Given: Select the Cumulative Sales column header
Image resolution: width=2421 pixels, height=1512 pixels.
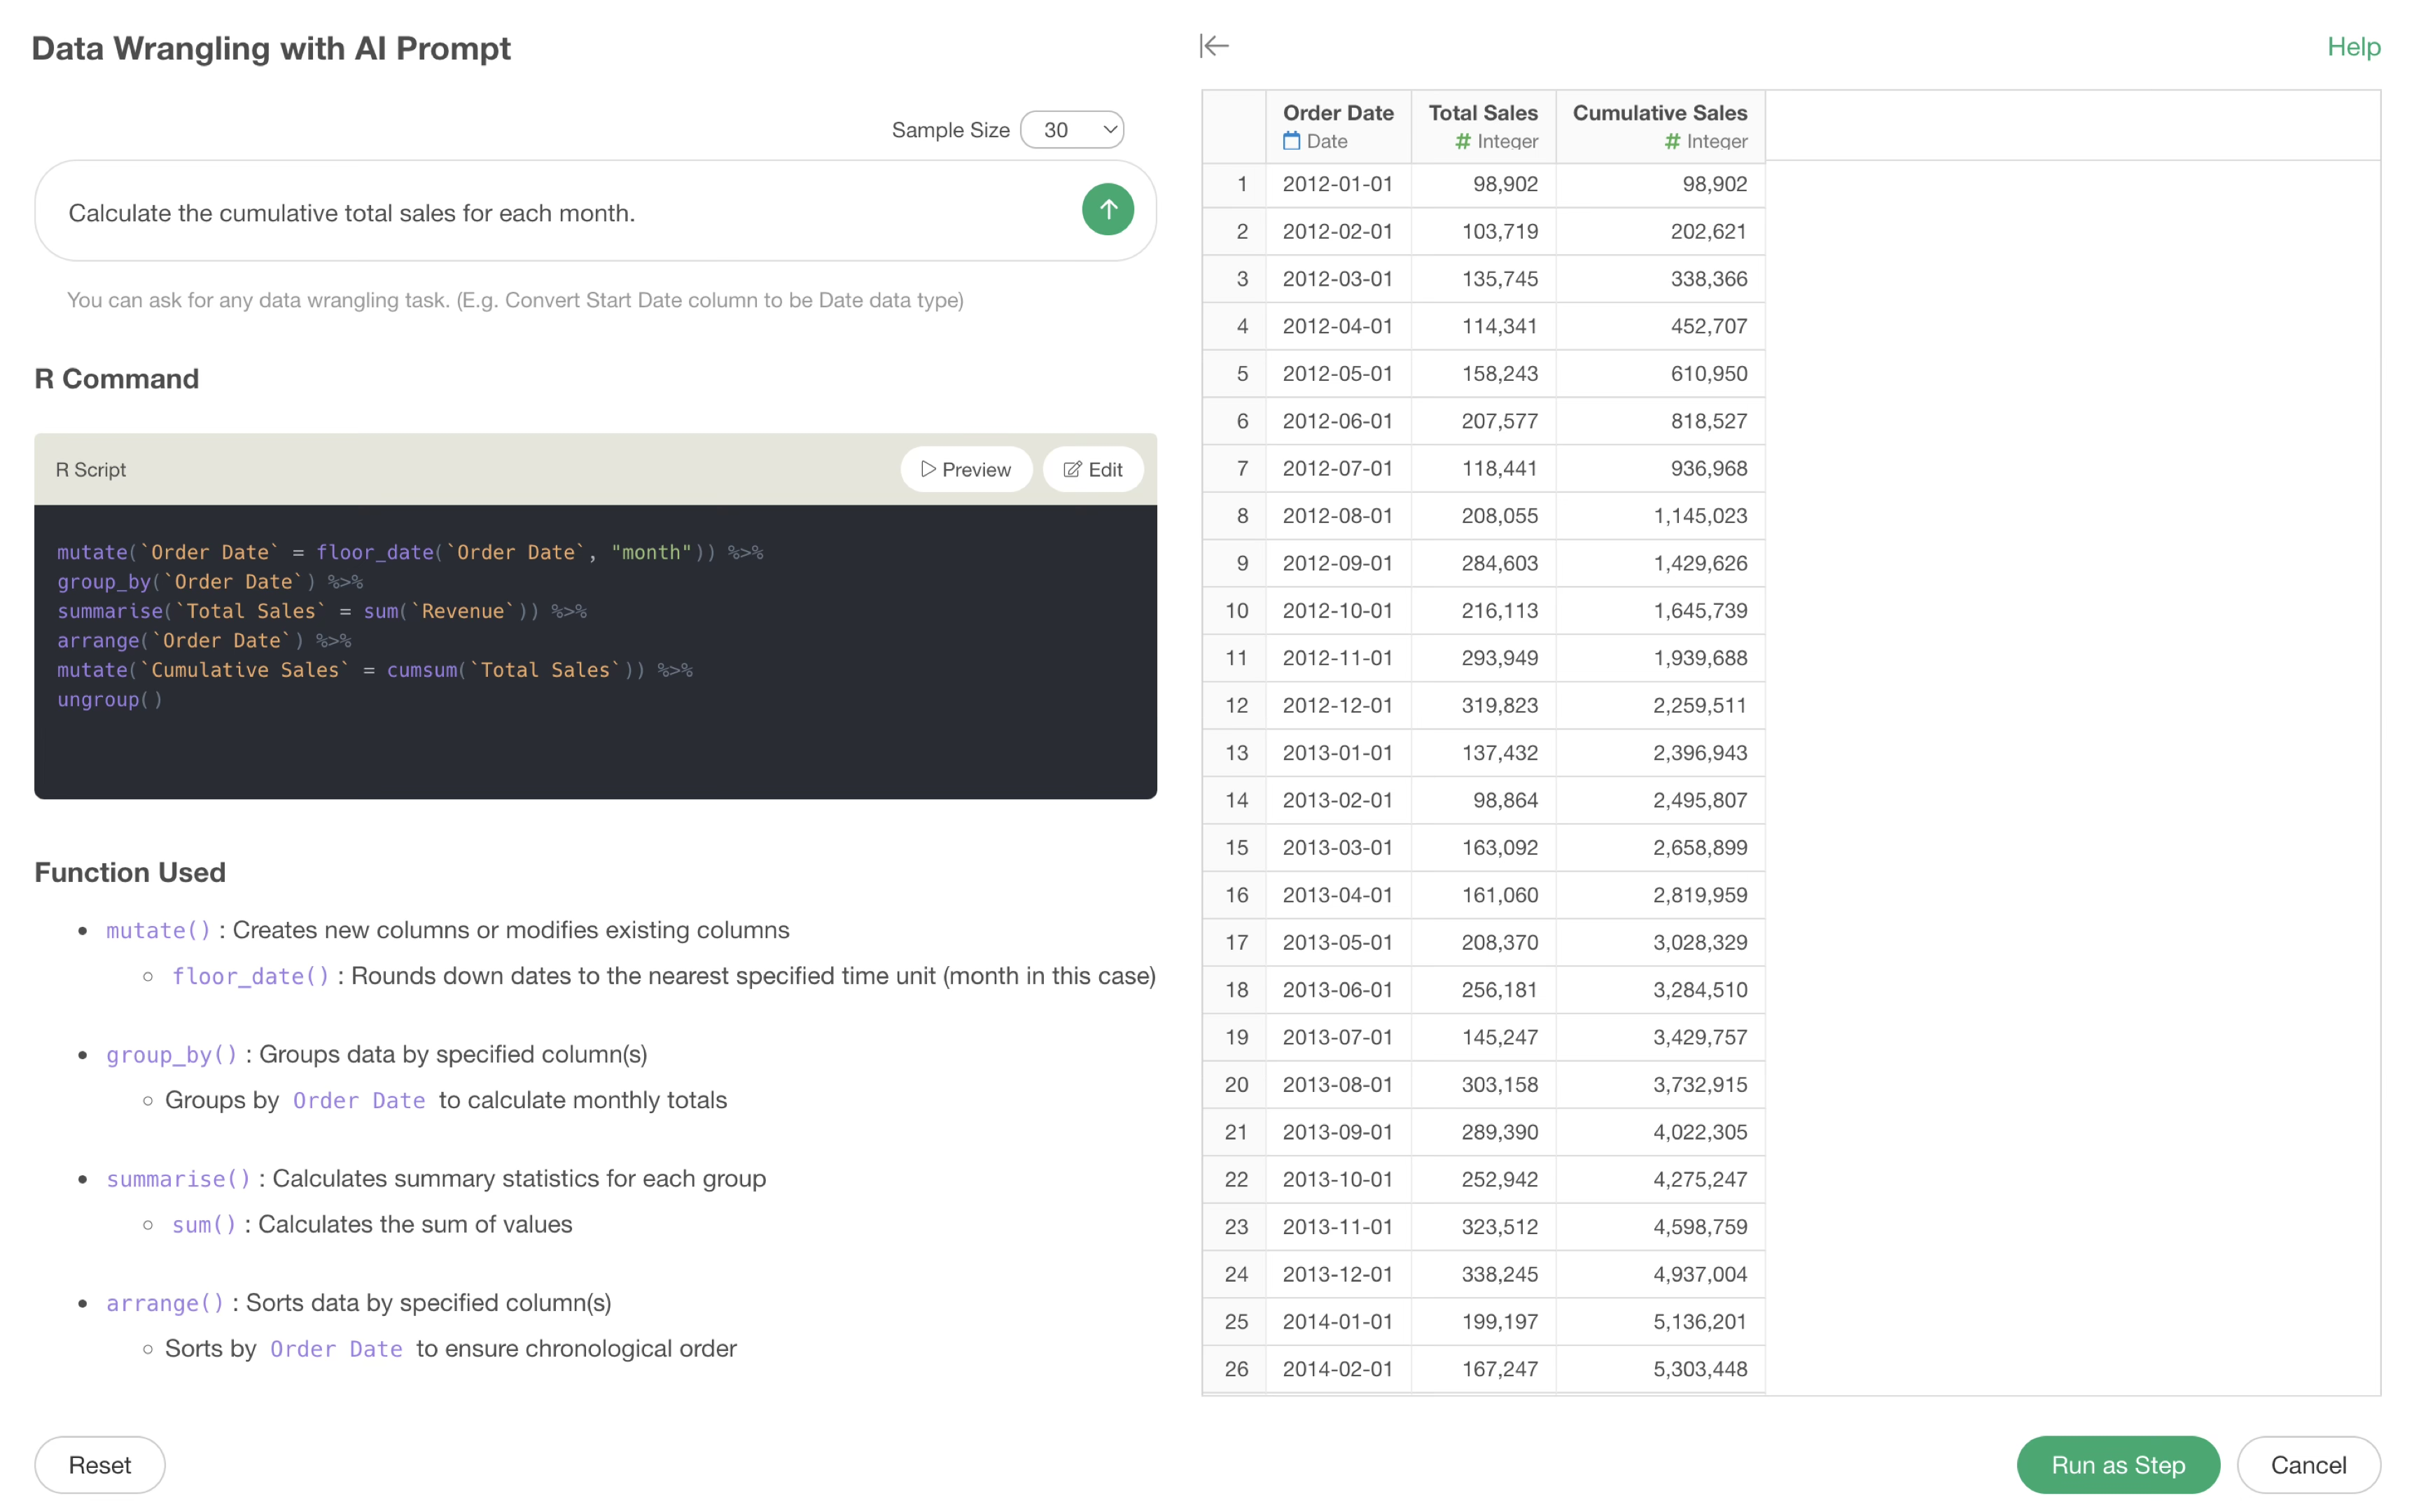Looking at the screenshot, I should pyautogui.click(x=1659, y=126).
